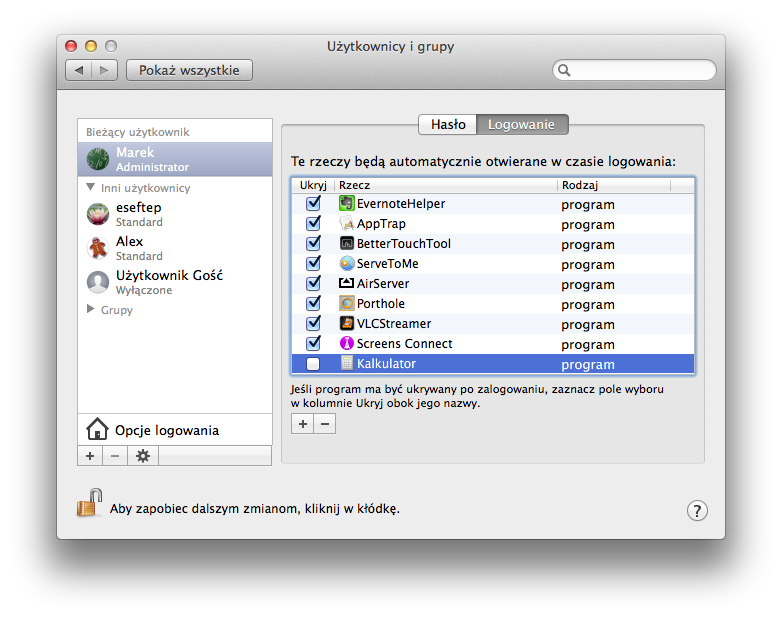
Task: Uncheck Ukryj for AirServer
Action: [x=313, y=283]
